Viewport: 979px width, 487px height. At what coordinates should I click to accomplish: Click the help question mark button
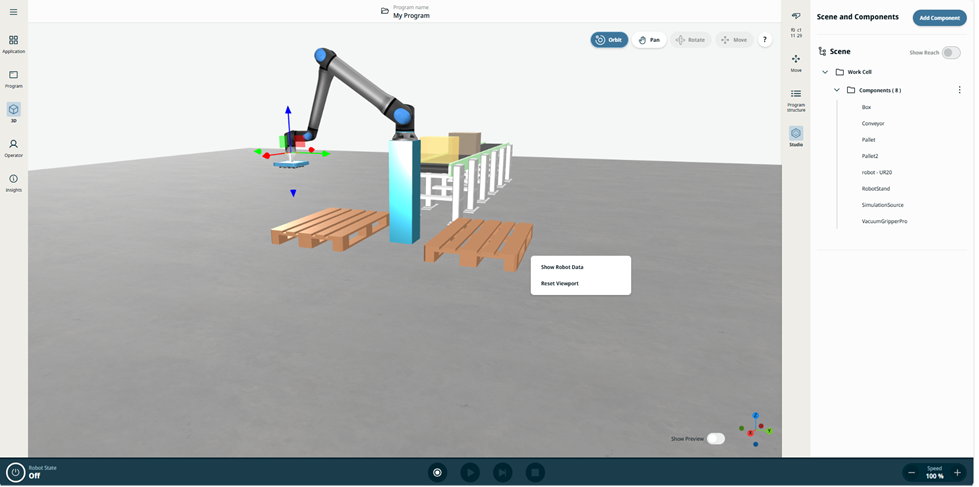[765, 40]
